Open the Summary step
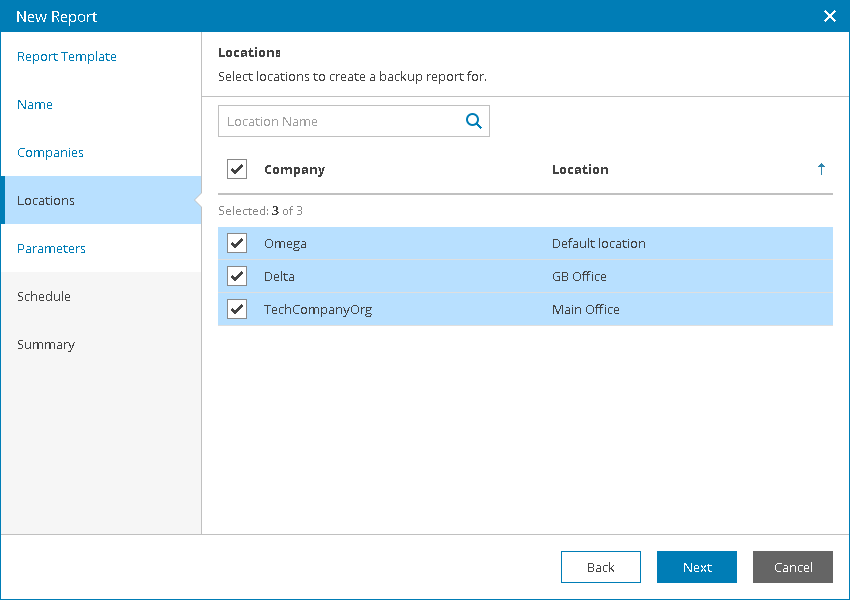This screenshot has height=600, width=850. pyautogui.click(x=46, y=344)
